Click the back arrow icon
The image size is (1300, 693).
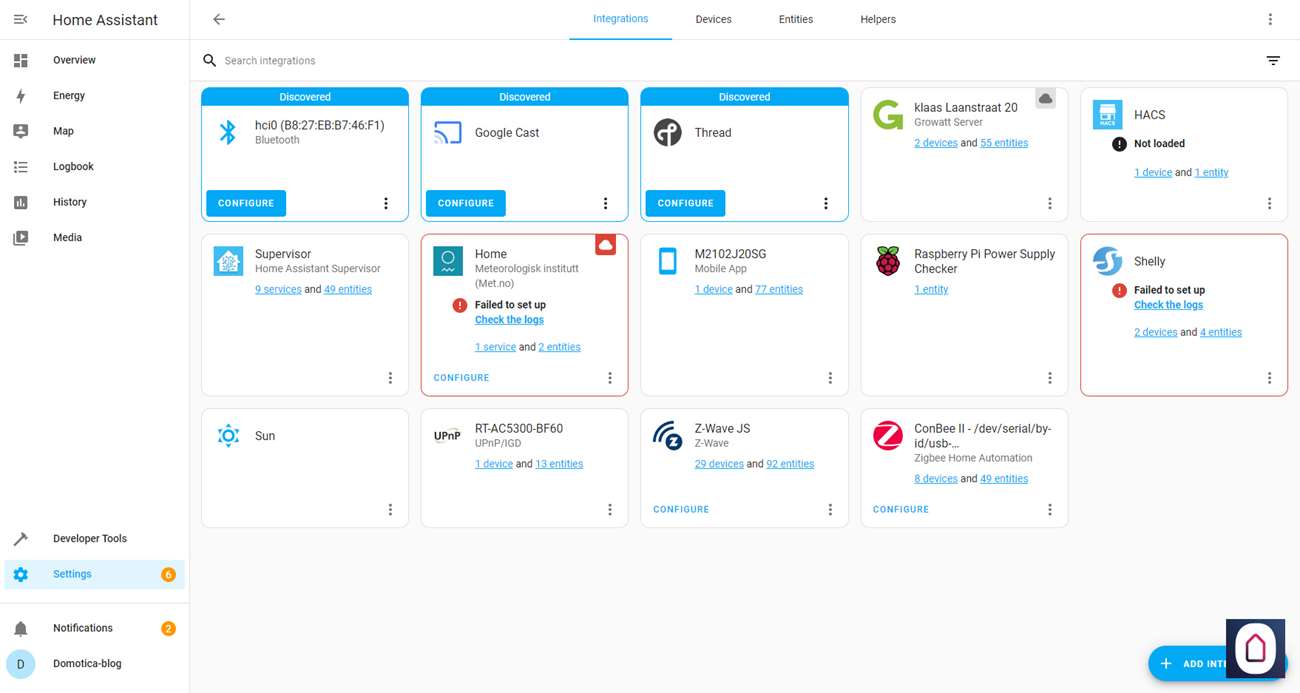pos(219,19)
